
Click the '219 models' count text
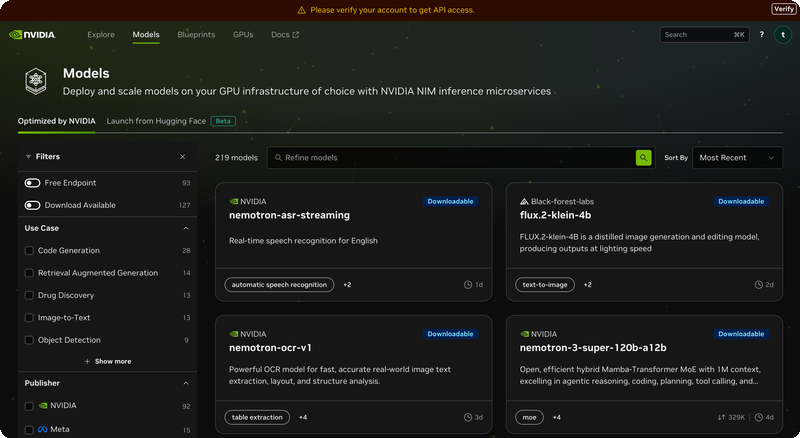(x=236, y=158)
